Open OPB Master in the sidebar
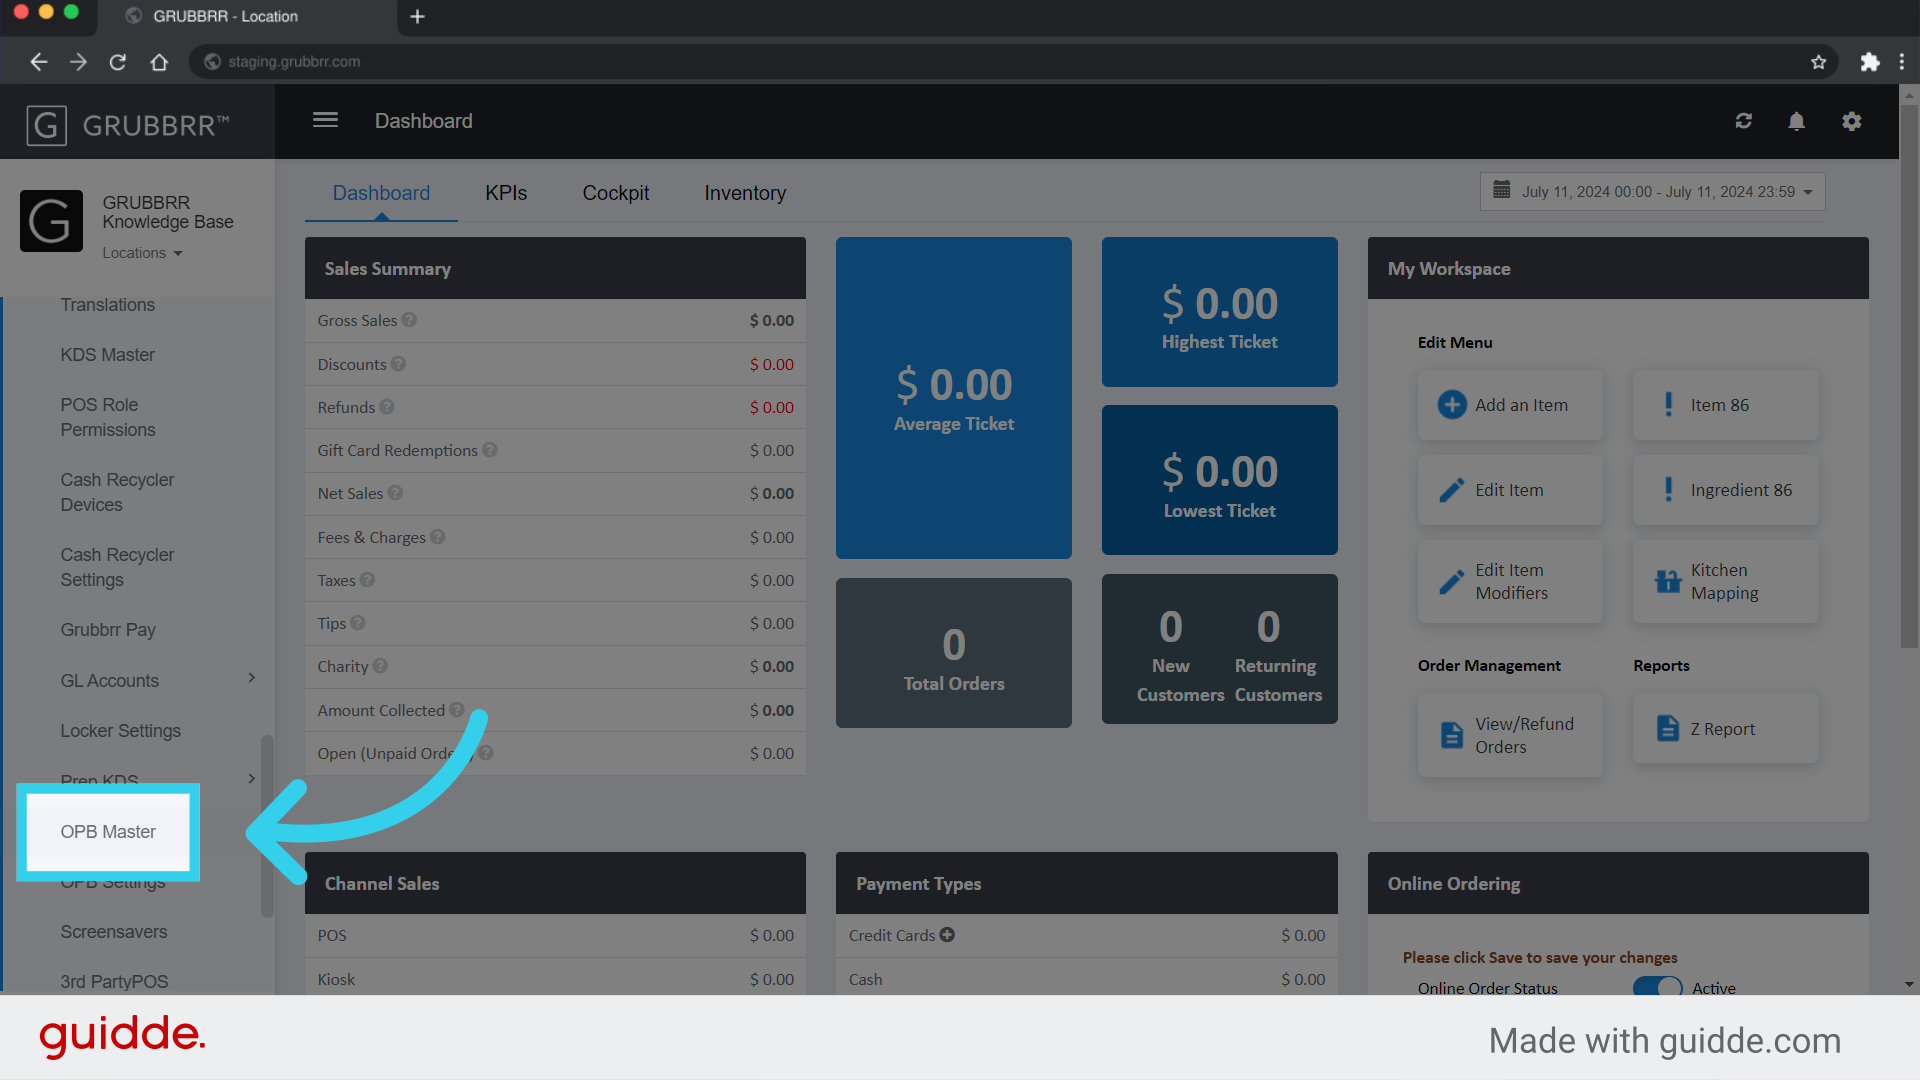This screenshot has height=1080, width=1920. point(108,832)
